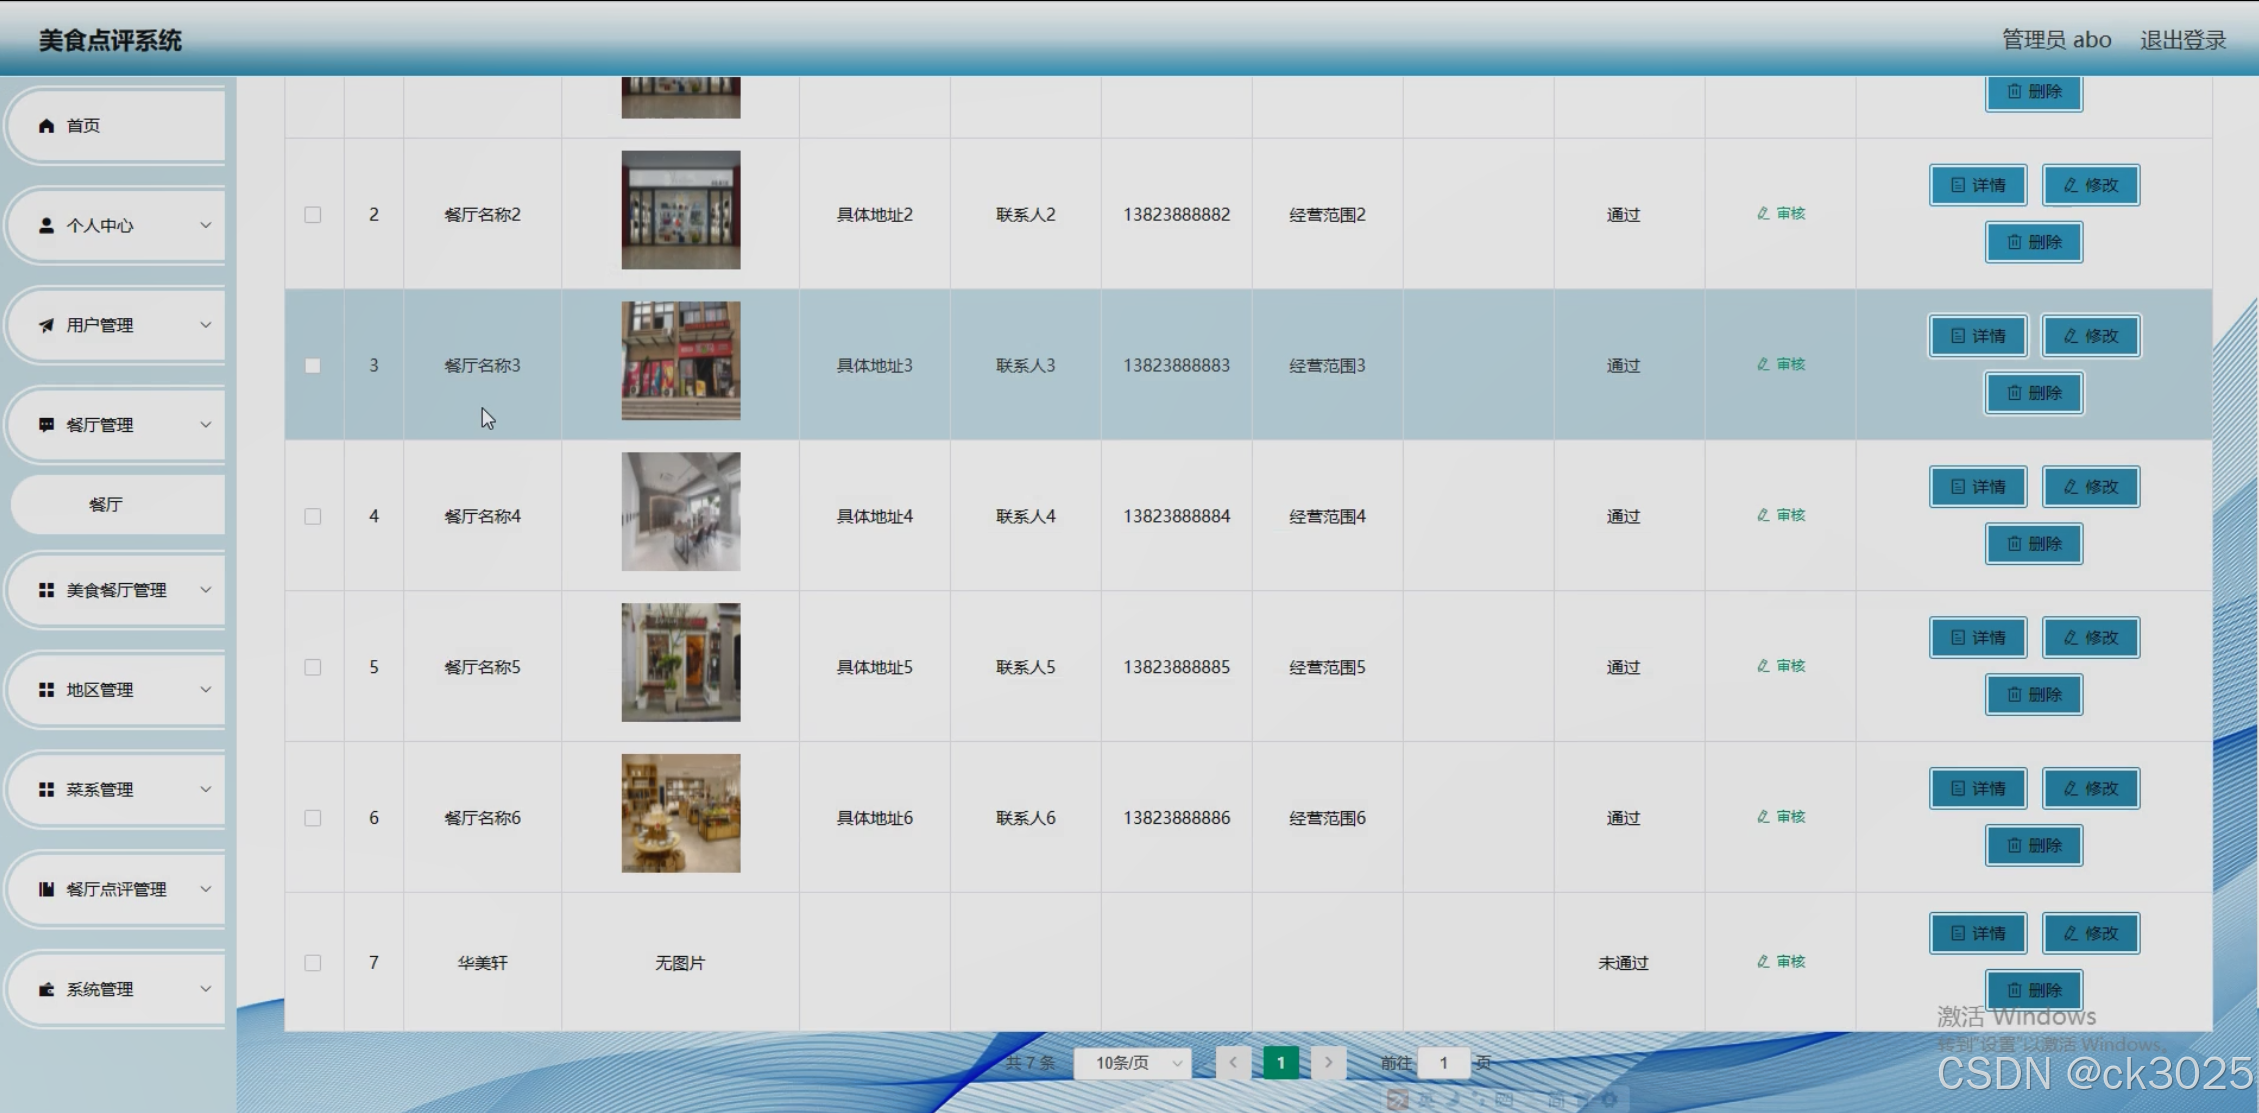
Task: Open the 餐厅 submenu item
Action: point(106,505)
